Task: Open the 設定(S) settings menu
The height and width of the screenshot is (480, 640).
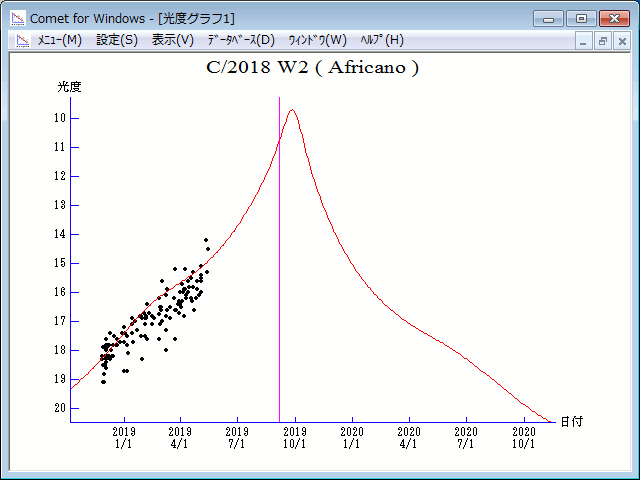Action: 117,40
